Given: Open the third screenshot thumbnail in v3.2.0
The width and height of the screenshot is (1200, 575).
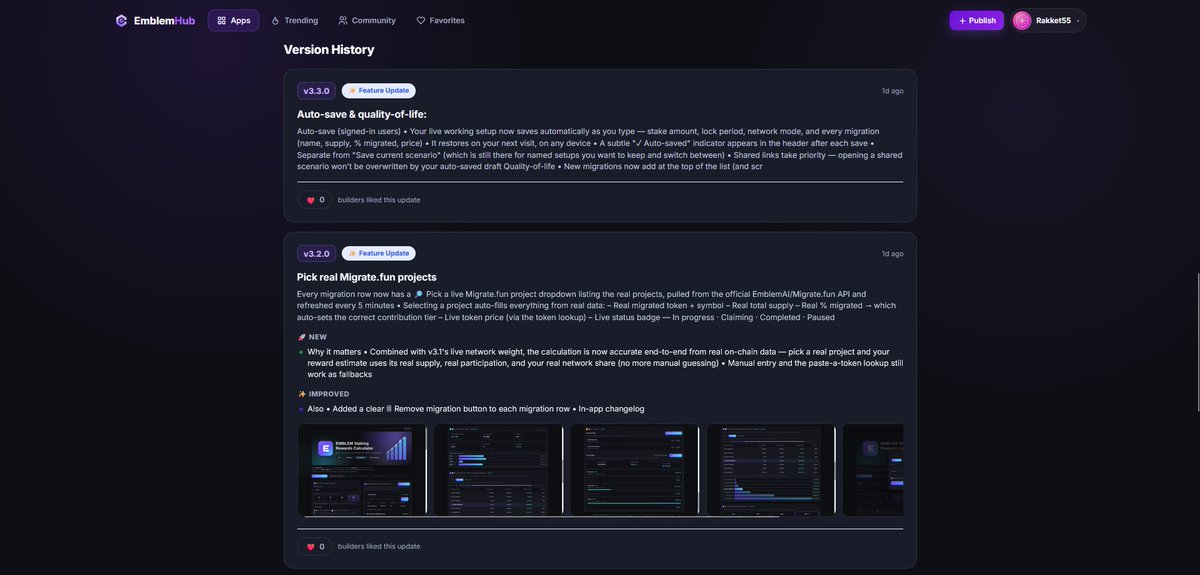Looking at the screenshot, I should click(634, 470).
